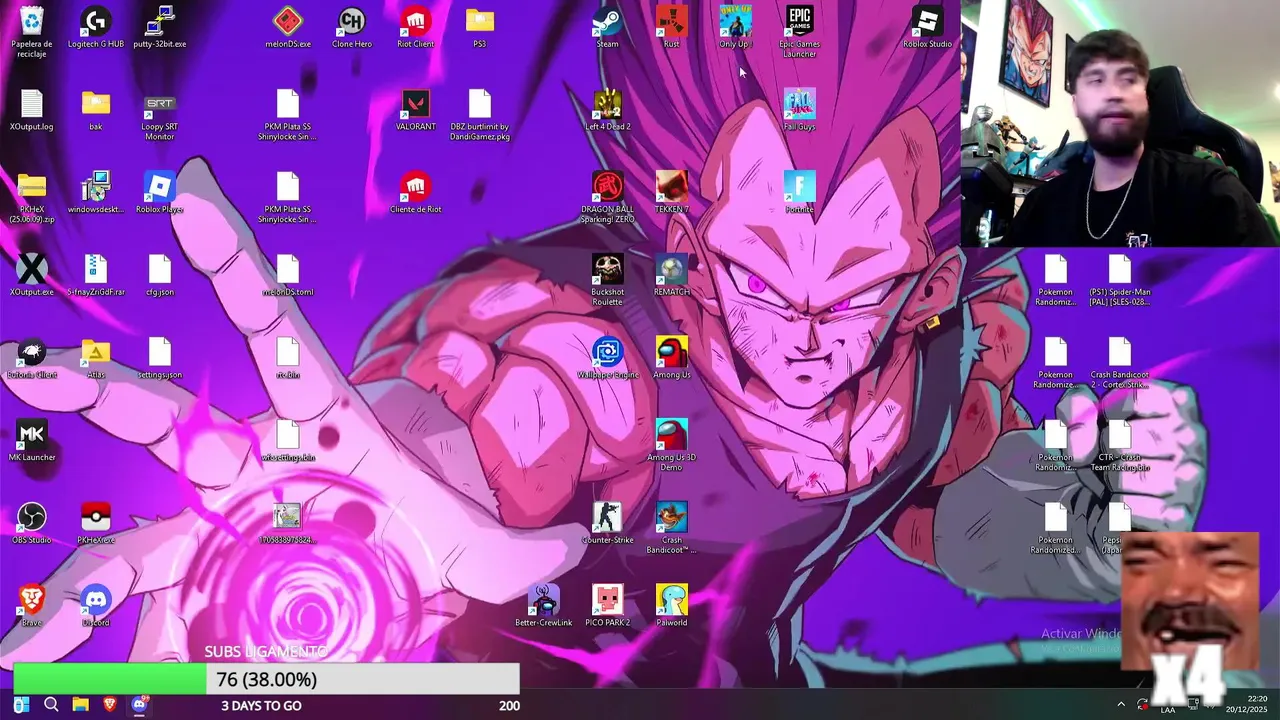
Task: Open the PS3 folder
Action: 480,28
